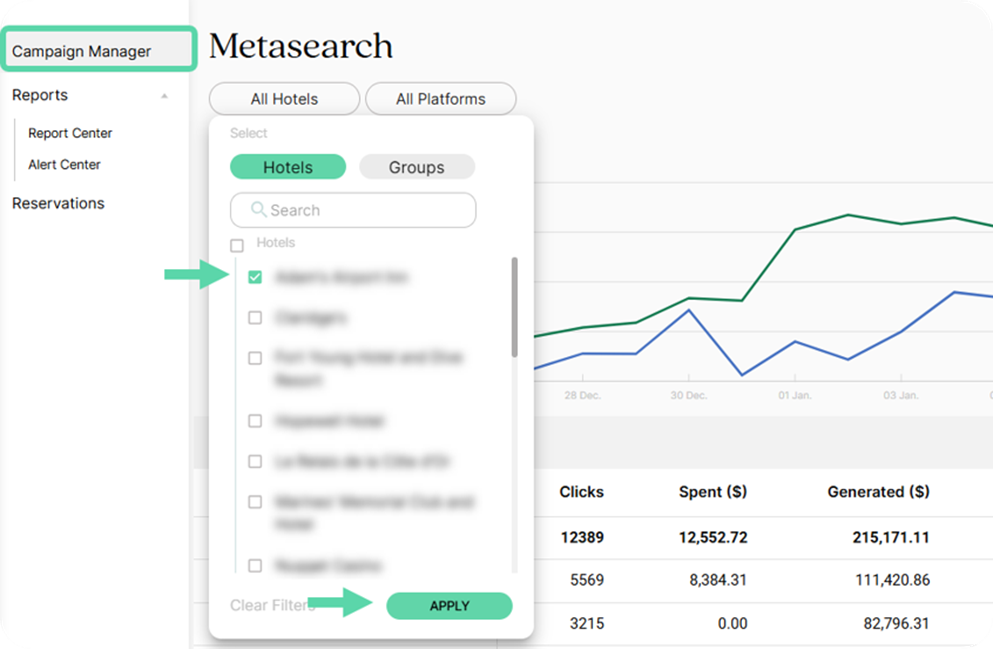Open the All Platforms filter dropdown

(441, 99)
